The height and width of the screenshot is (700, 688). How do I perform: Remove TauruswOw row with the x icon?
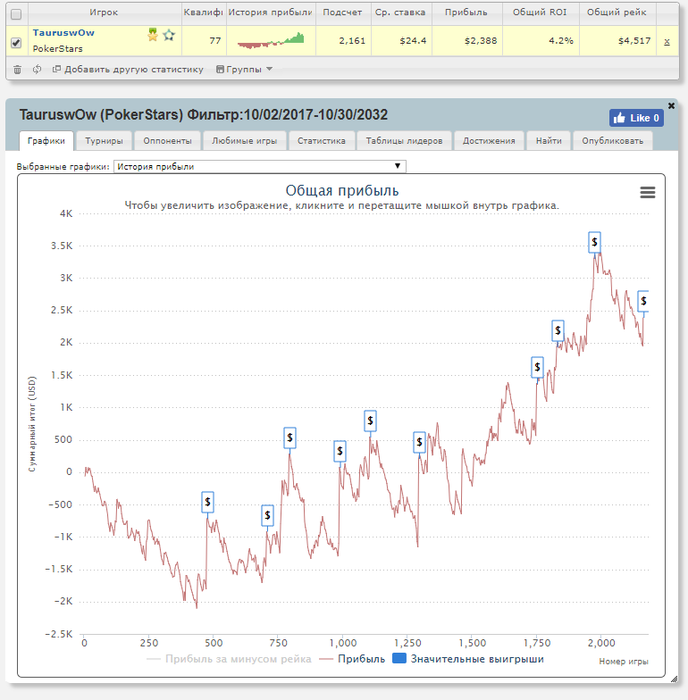point(667,41)
